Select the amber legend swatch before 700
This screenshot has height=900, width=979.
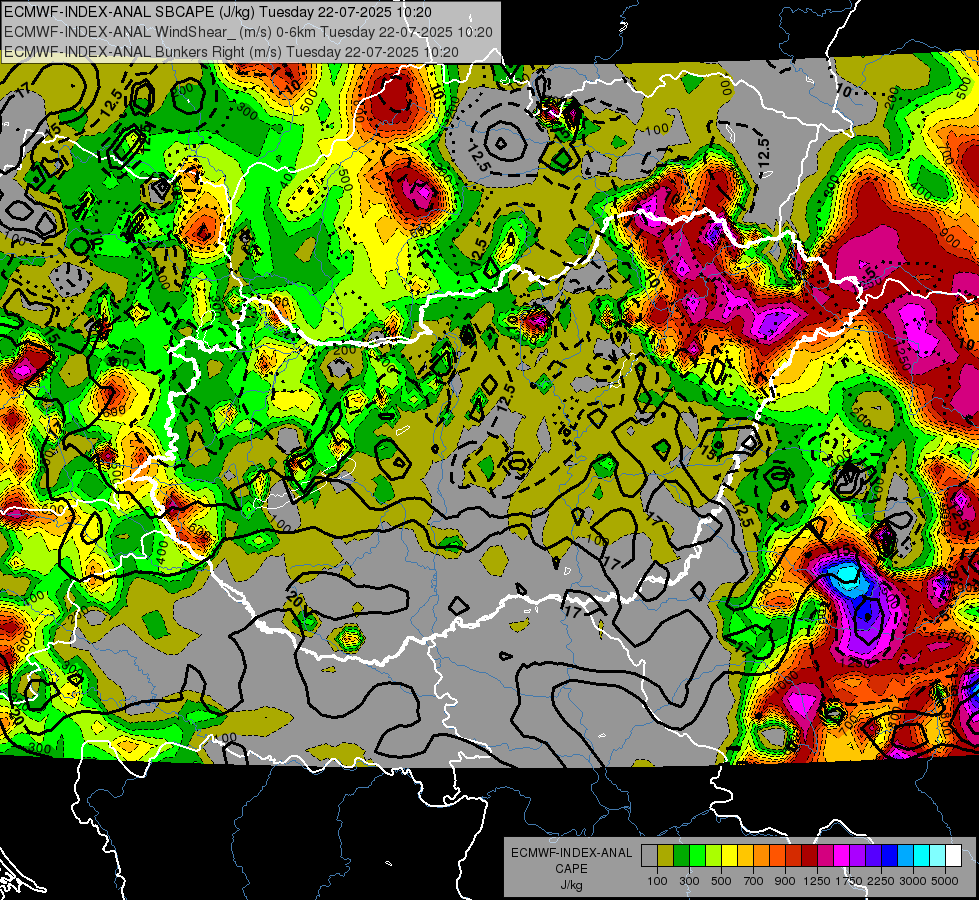coord(745,855)
